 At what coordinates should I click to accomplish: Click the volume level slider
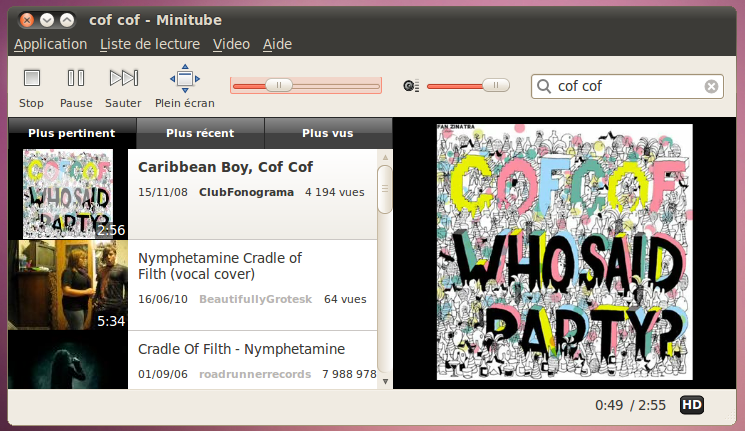coord(468,87)
